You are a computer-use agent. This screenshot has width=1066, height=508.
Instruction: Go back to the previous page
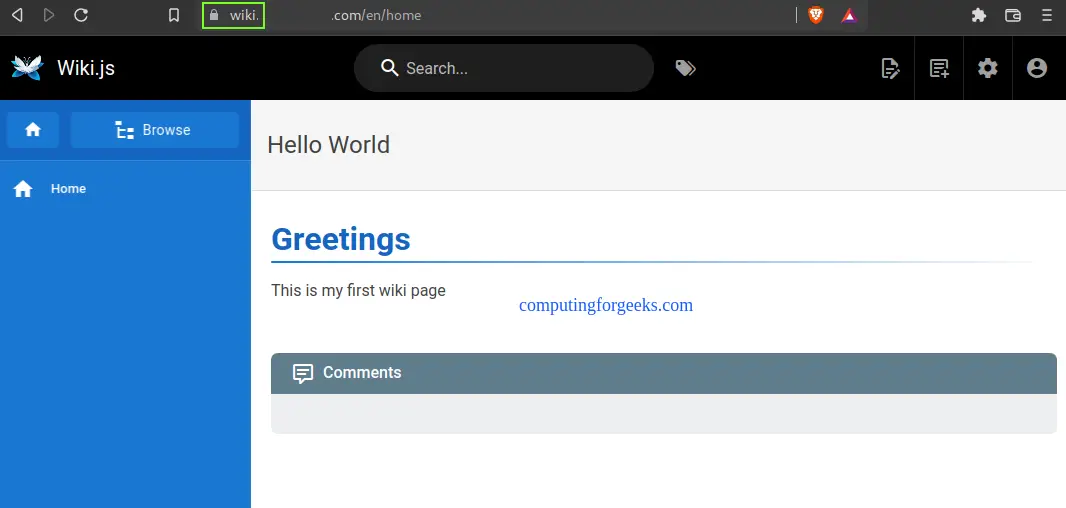point(17,15)
